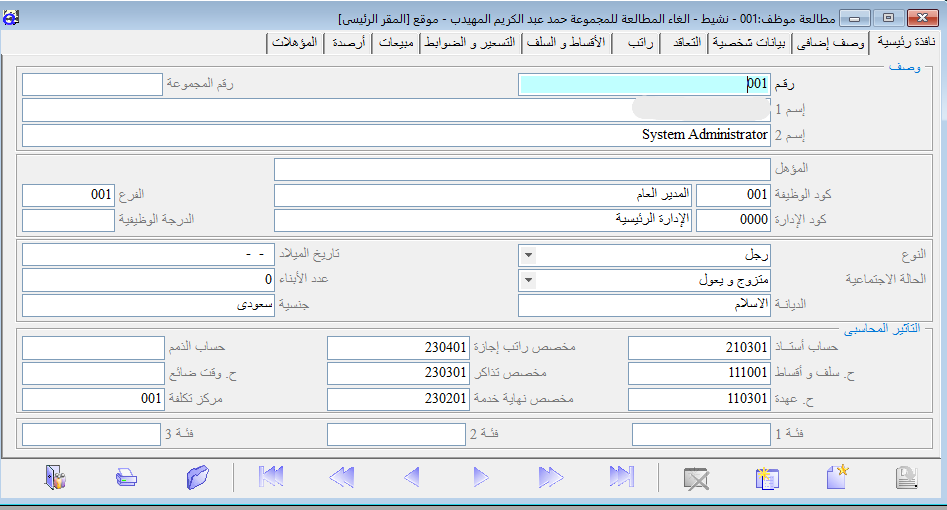Switch to the راتب tab
The width and height of the screenshot is (947, 510).
pos(640,42)
